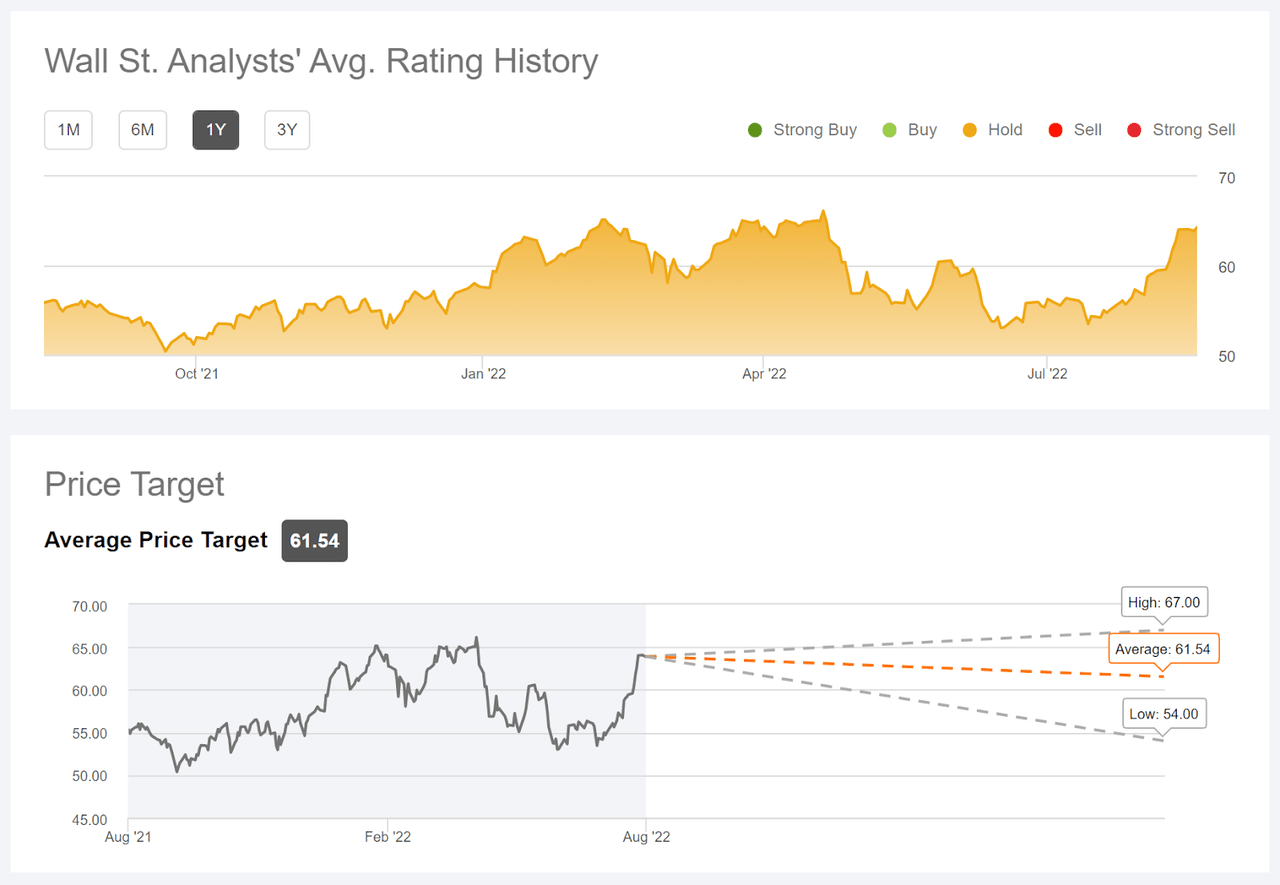Image resolution: width=1280 pixels, height=885 pixels.
Task: Click the 61.54 Average Price Target badge
Action: [314, 540]
